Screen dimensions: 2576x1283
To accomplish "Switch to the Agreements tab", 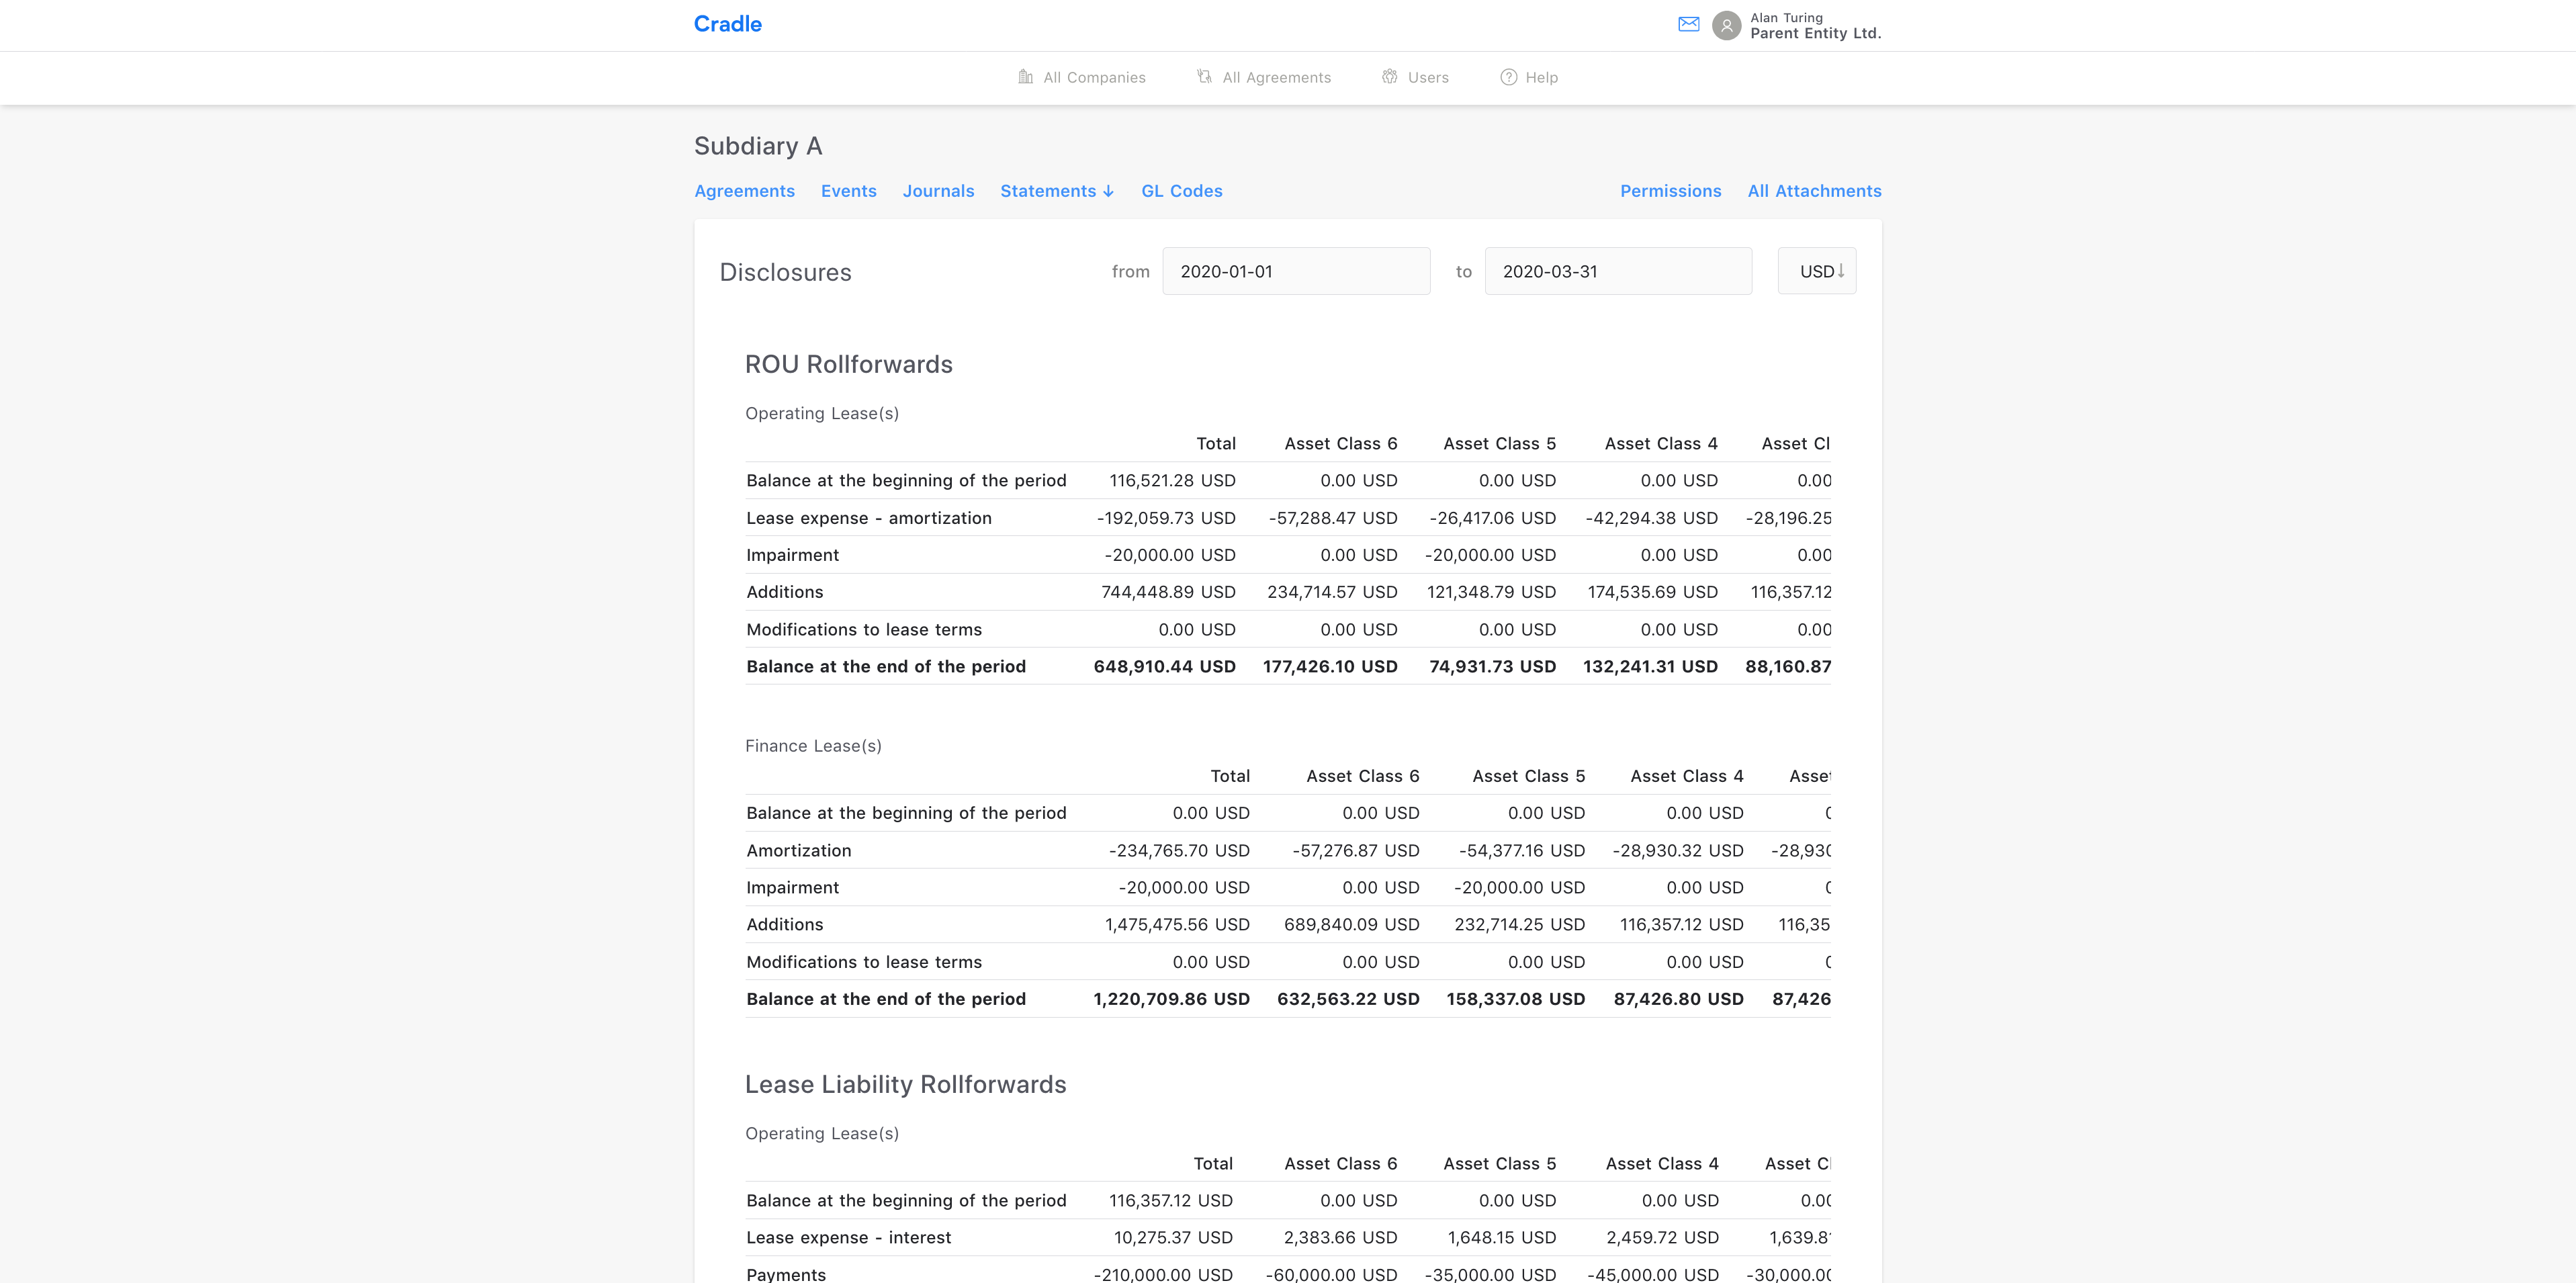I will pyautogui.click(x=744, y=191).
